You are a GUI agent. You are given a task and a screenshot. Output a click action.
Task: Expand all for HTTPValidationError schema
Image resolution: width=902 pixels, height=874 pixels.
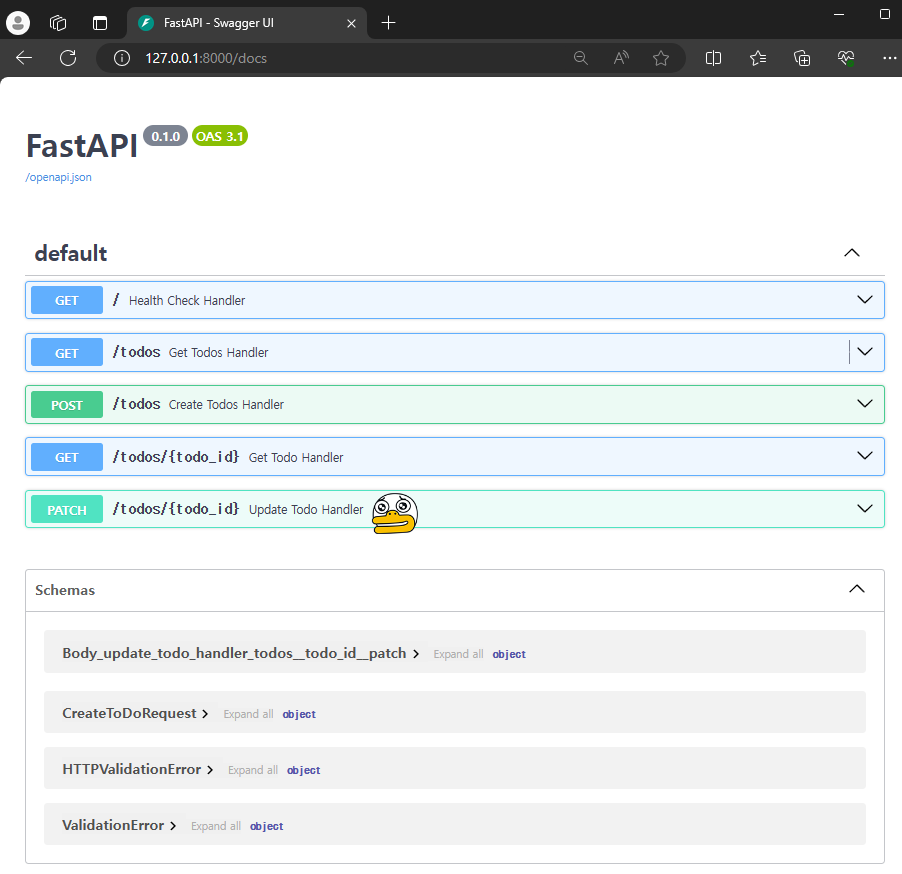[x=253, y=770]
